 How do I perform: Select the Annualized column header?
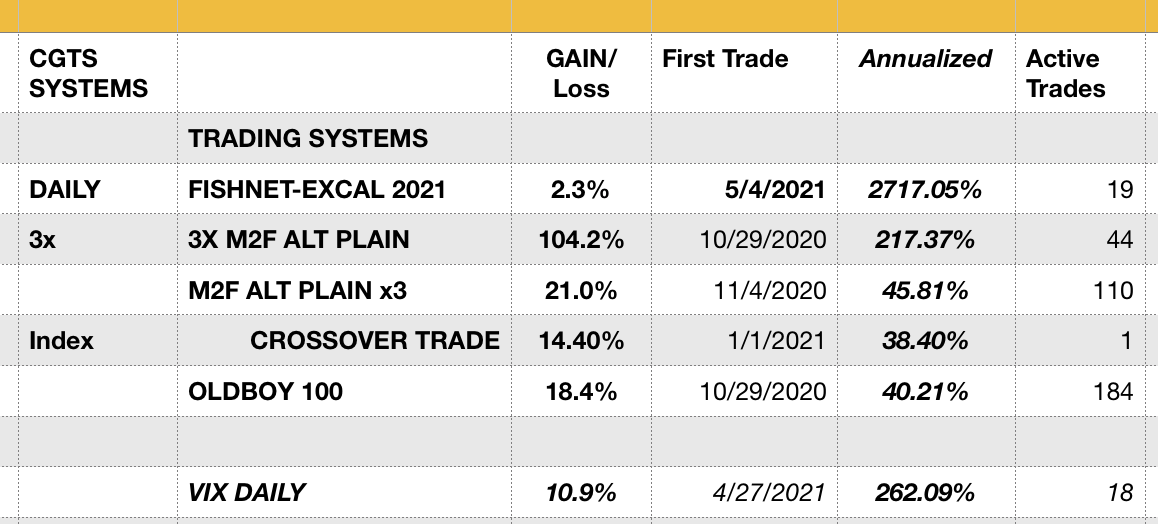point(925,59)
